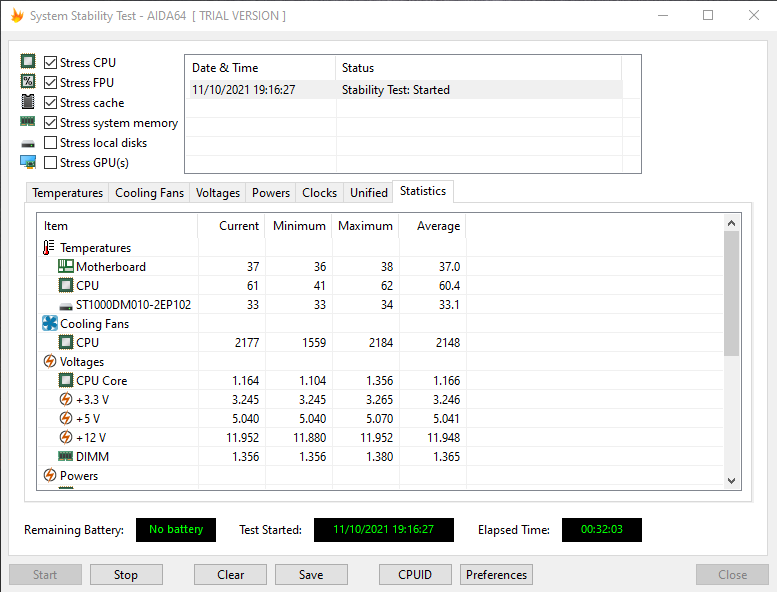This screenshot has width=777, height=592.
Task: Click the Status log column header
Action: pyautogui.click(x=479, y=68)
